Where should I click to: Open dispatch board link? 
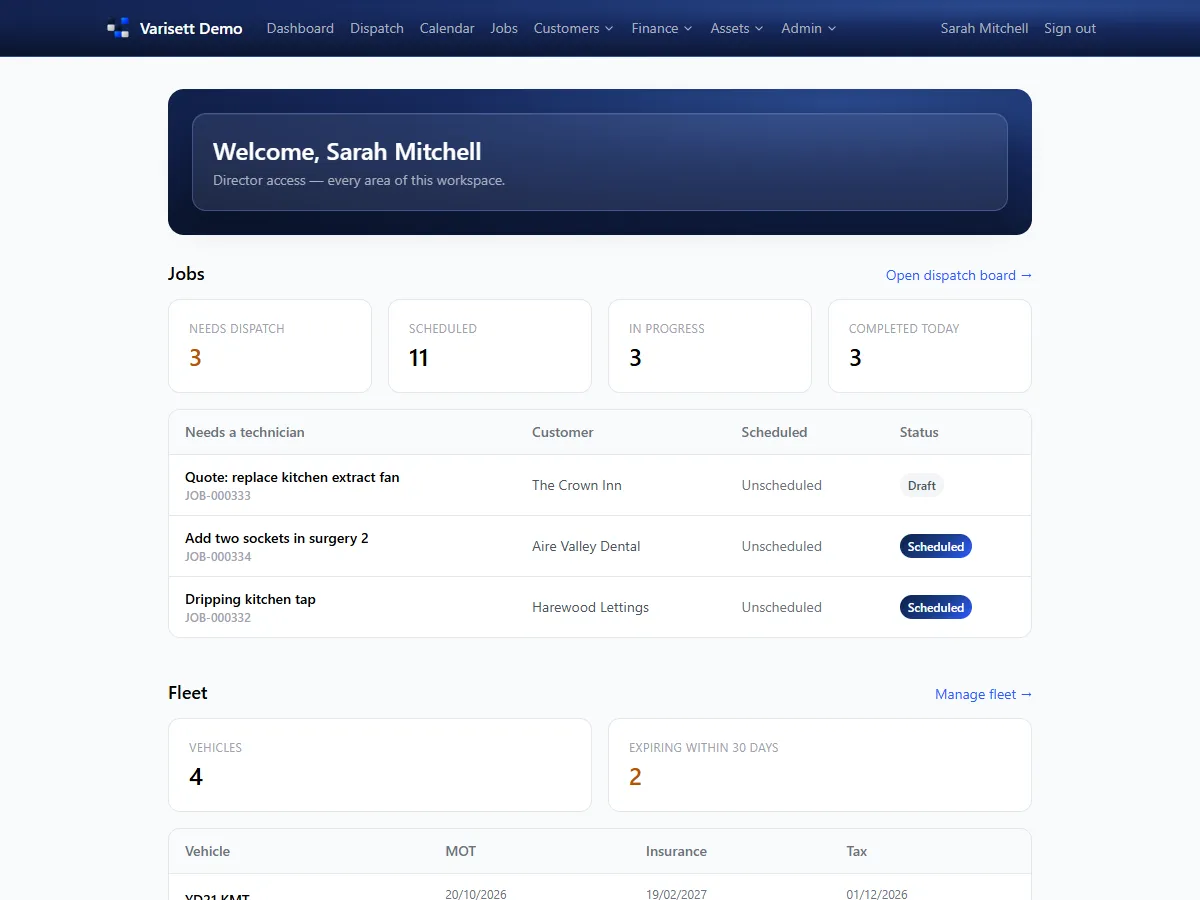959,275
